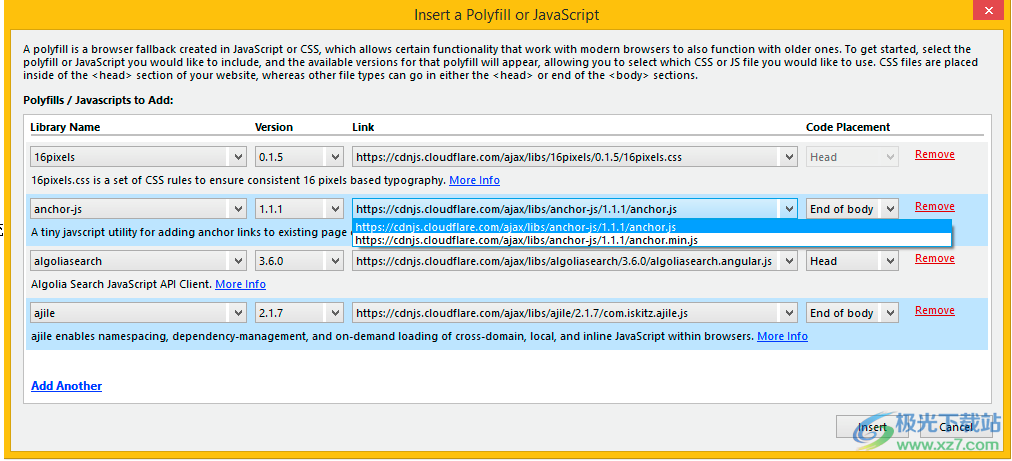Open the 1.1.1 version dropdown

(x=299, y=209)
